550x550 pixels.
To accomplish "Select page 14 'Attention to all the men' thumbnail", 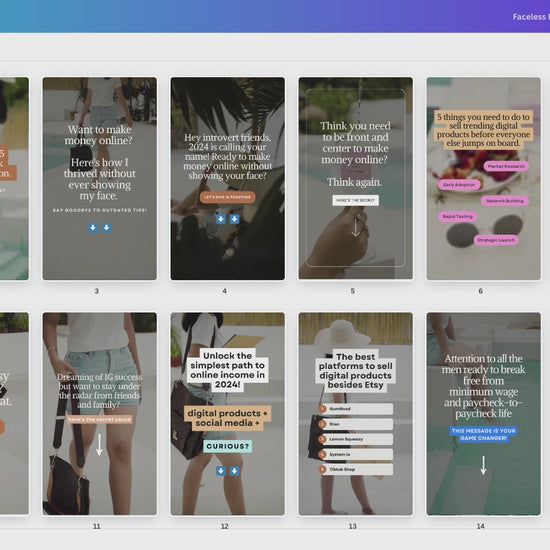I will (x=484, y=414).
